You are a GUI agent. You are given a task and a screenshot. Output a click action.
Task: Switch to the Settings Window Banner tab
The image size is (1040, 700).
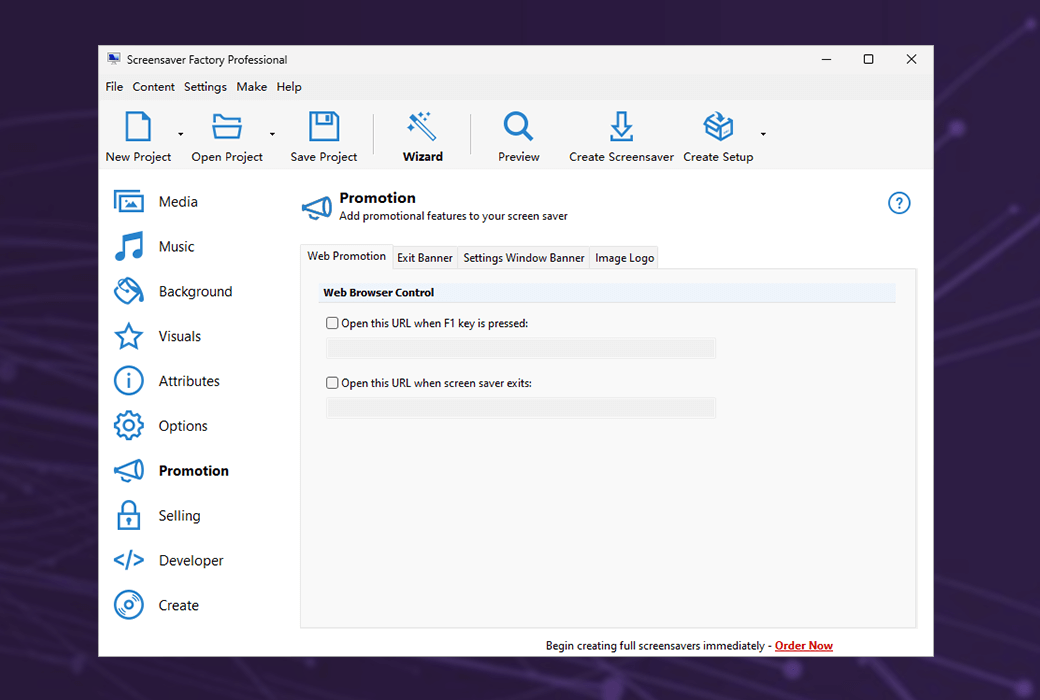tap(523, 257)
